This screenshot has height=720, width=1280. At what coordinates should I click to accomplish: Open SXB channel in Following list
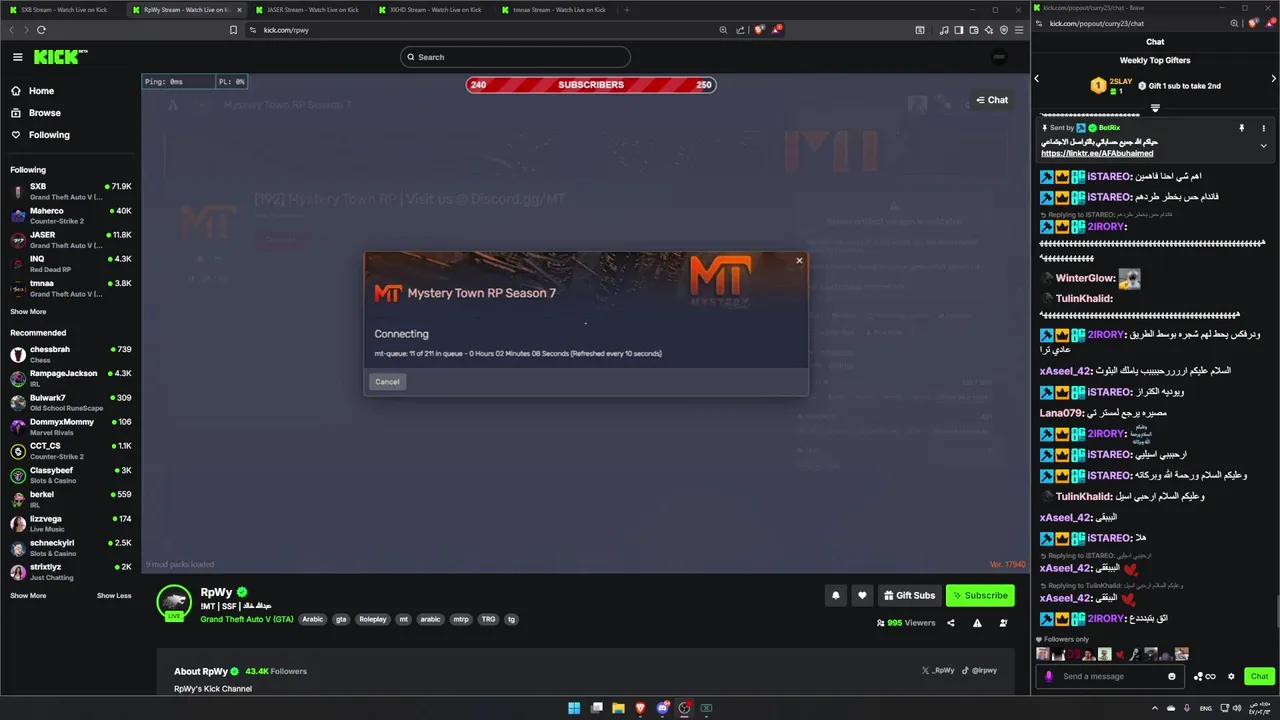tap(70, 191)
